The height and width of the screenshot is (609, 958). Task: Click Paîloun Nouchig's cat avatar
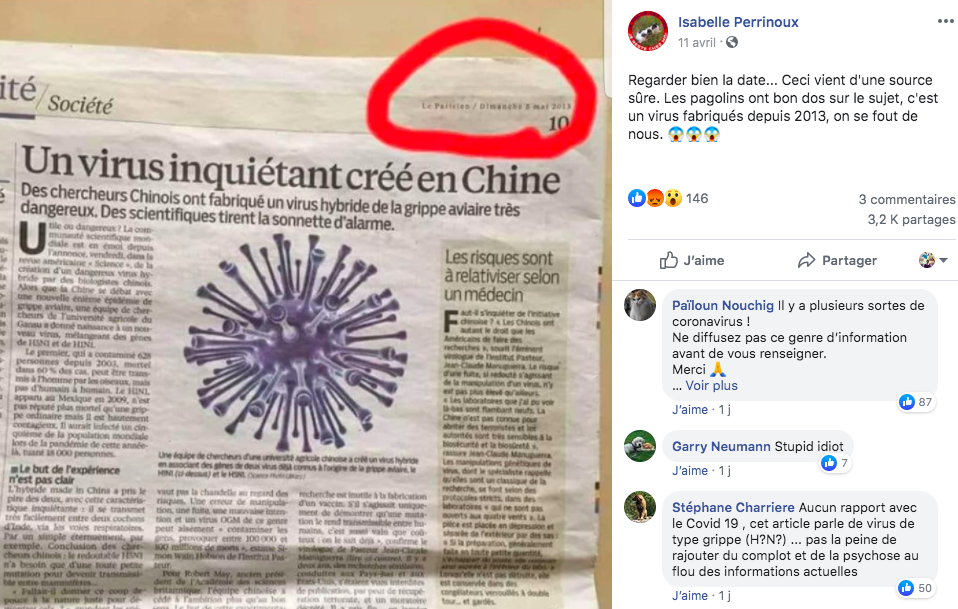tap(640, 304)
